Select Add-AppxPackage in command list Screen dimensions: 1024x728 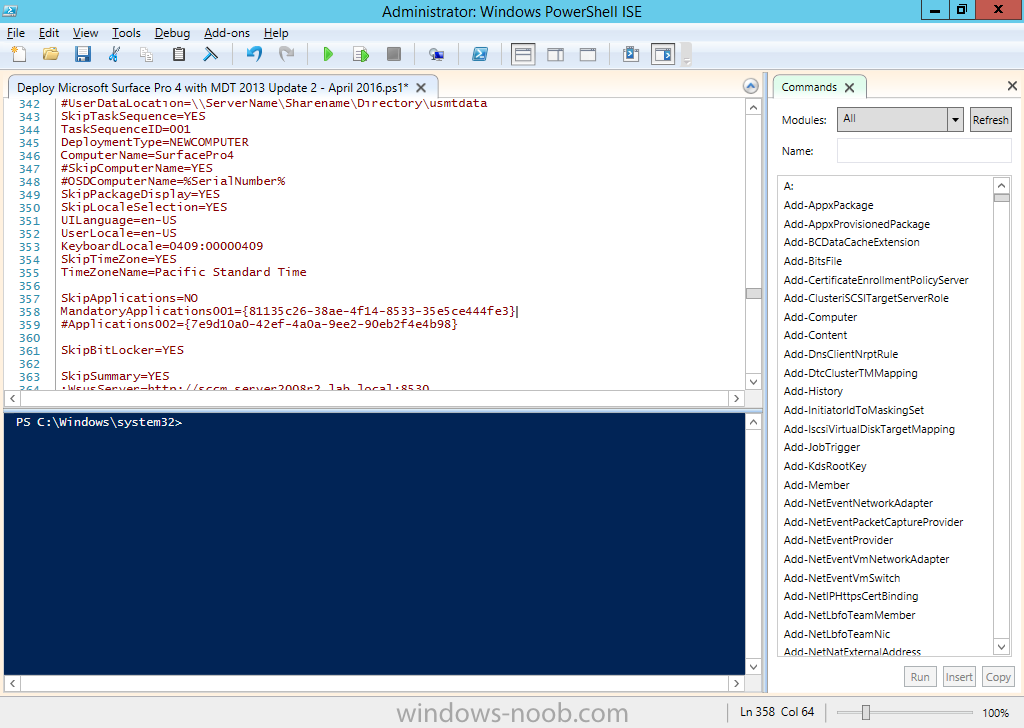point(828,205)
